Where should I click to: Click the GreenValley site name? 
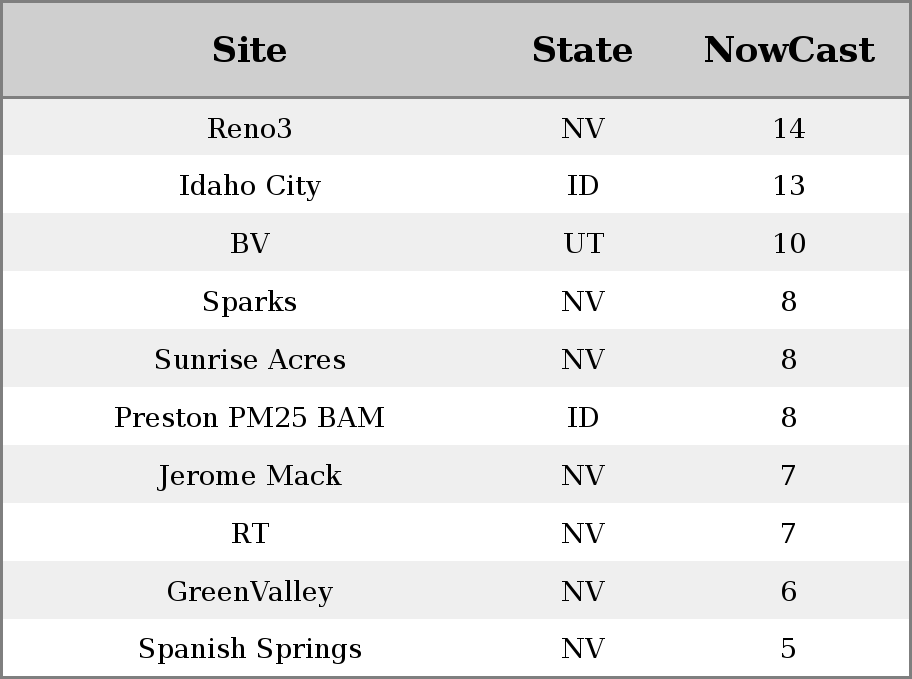click(249, 591)
